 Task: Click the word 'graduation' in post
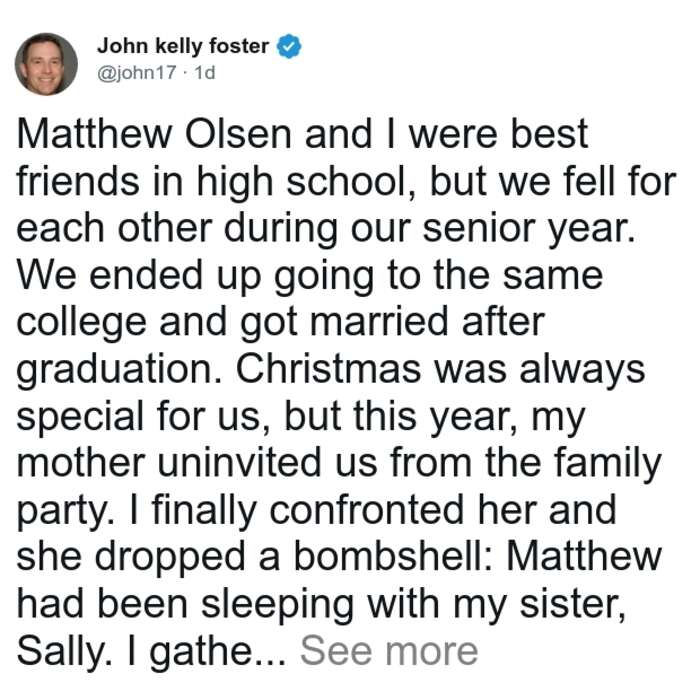click(116, 371)
